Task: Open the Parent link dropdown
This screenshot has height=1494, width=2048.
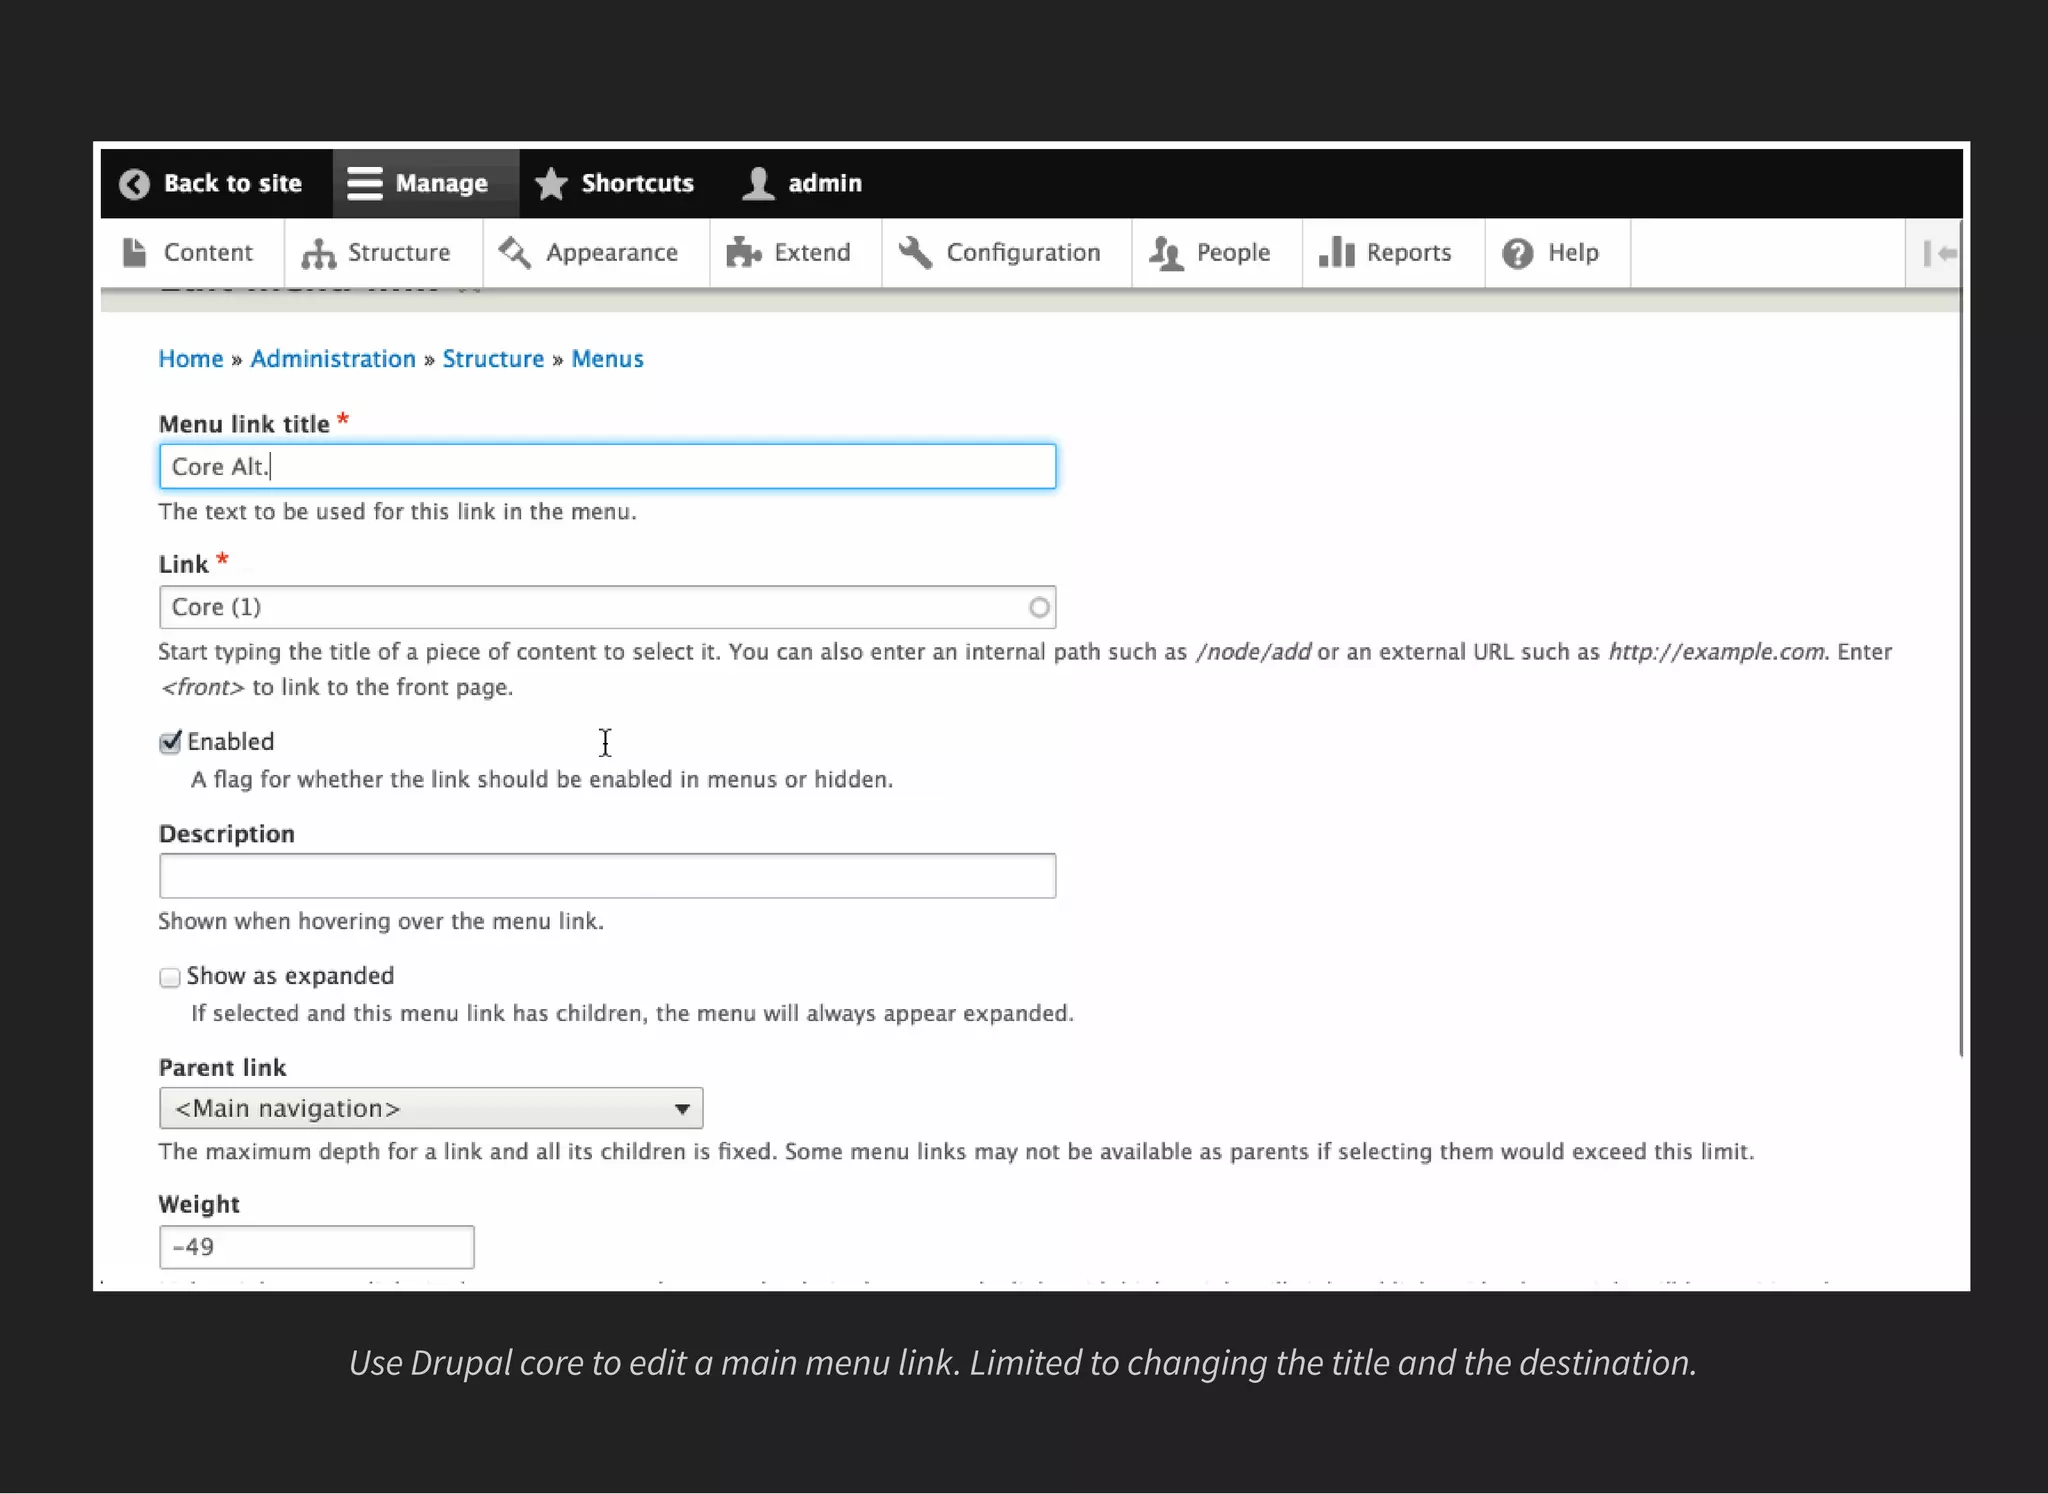Action: [431, 1108]
